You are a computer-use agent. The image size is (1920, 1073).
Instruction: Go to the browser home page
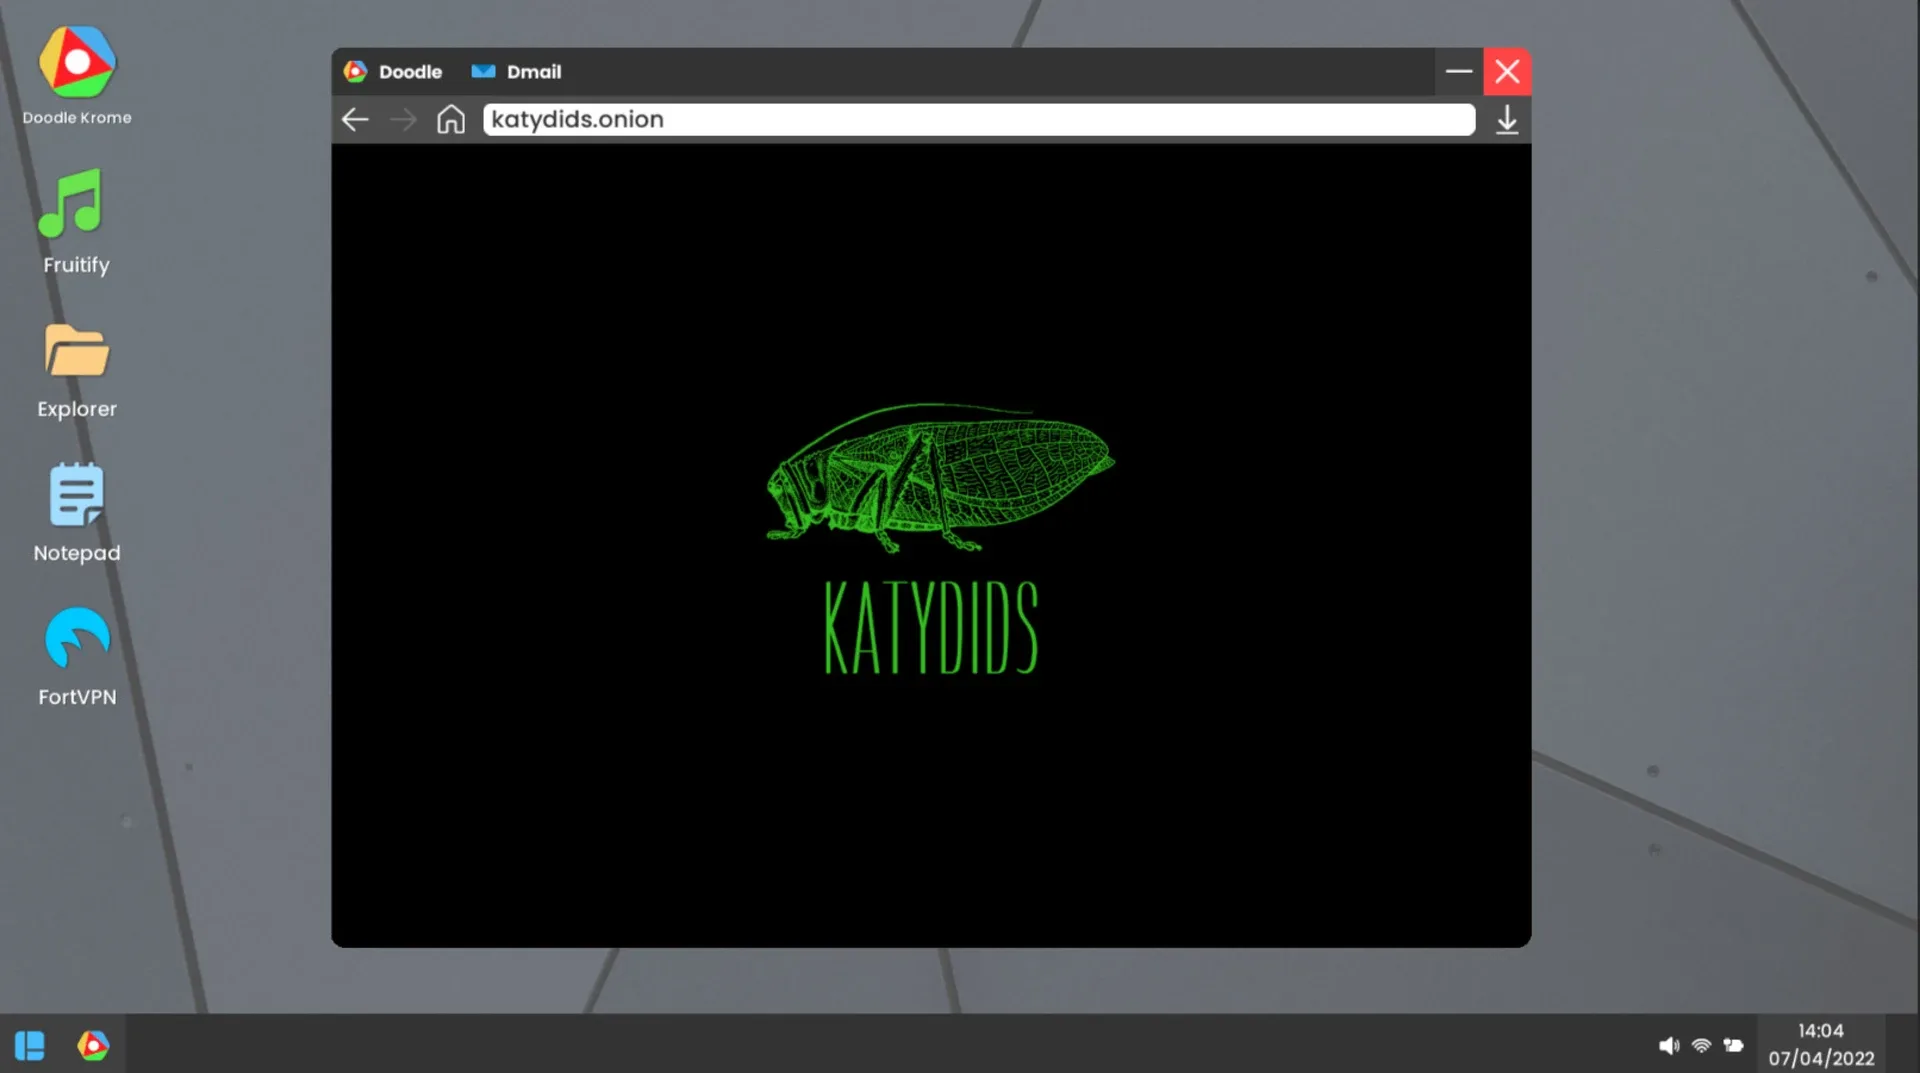click(451, 120)
